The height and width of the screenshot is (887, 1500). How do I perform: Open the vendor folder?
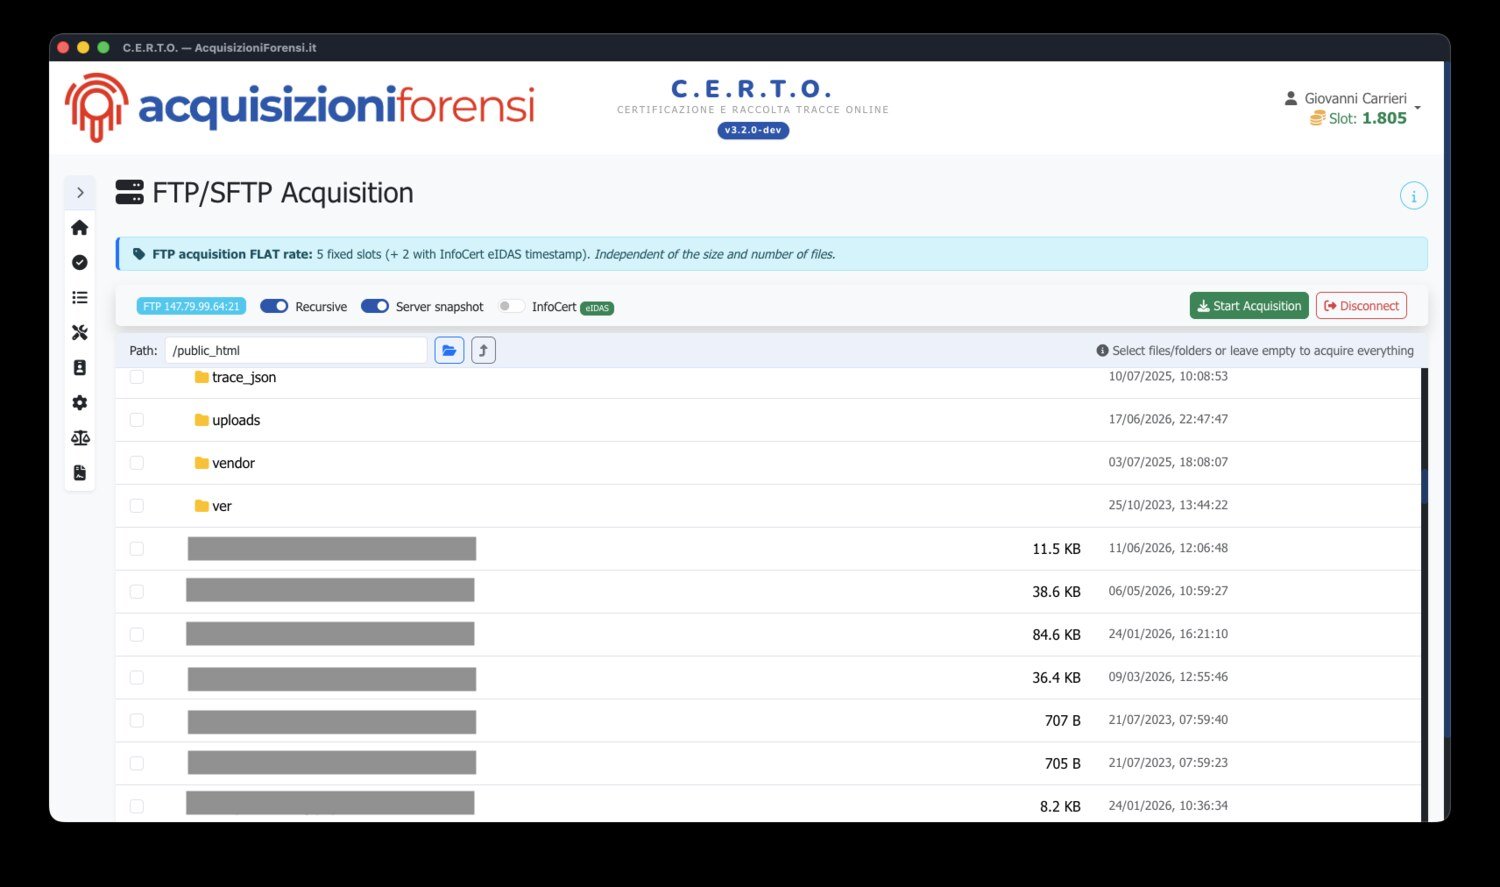click(225, 463)
